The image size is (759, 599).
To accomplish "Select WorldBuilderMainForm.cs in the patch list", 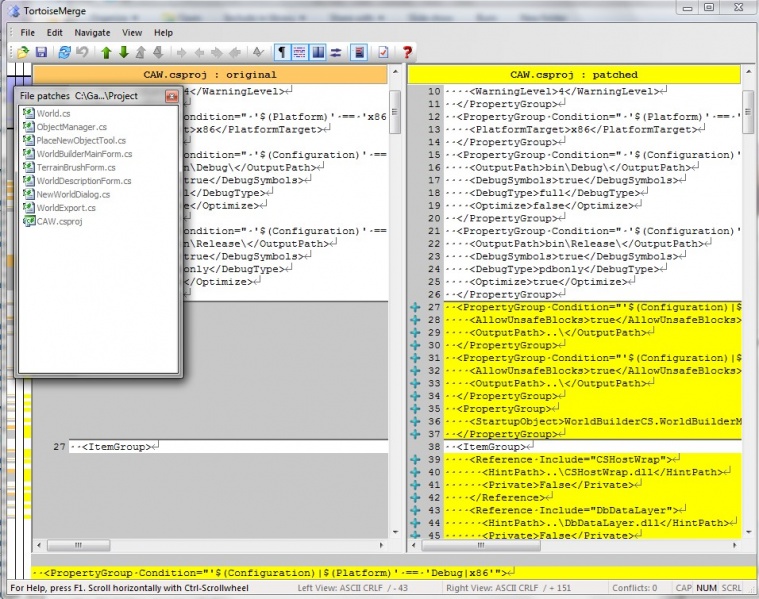I will tap(84, 154).
